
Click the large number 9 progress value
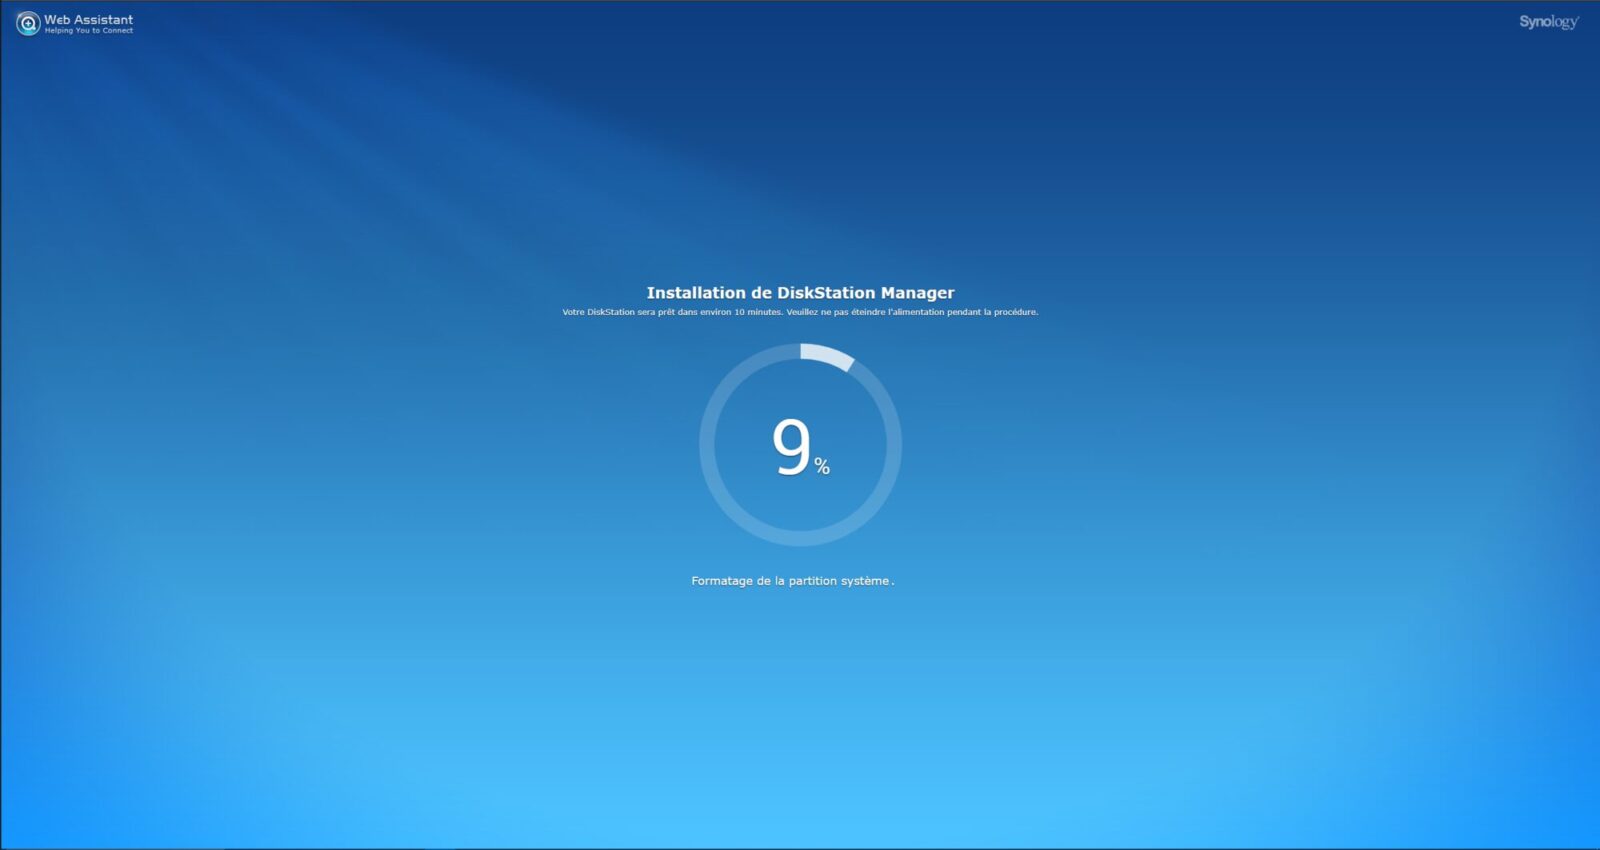pos(791,447)
